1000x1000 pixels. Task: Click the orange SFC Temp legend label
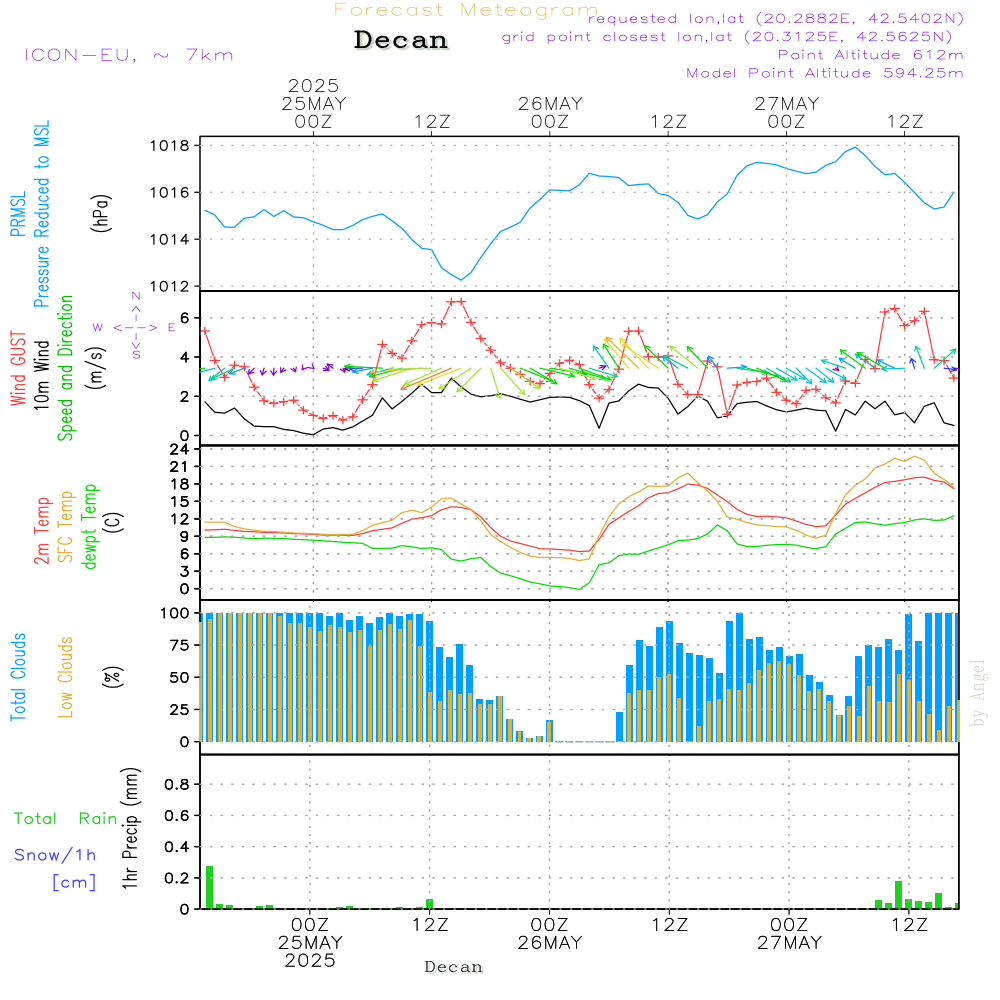[67, 527]
